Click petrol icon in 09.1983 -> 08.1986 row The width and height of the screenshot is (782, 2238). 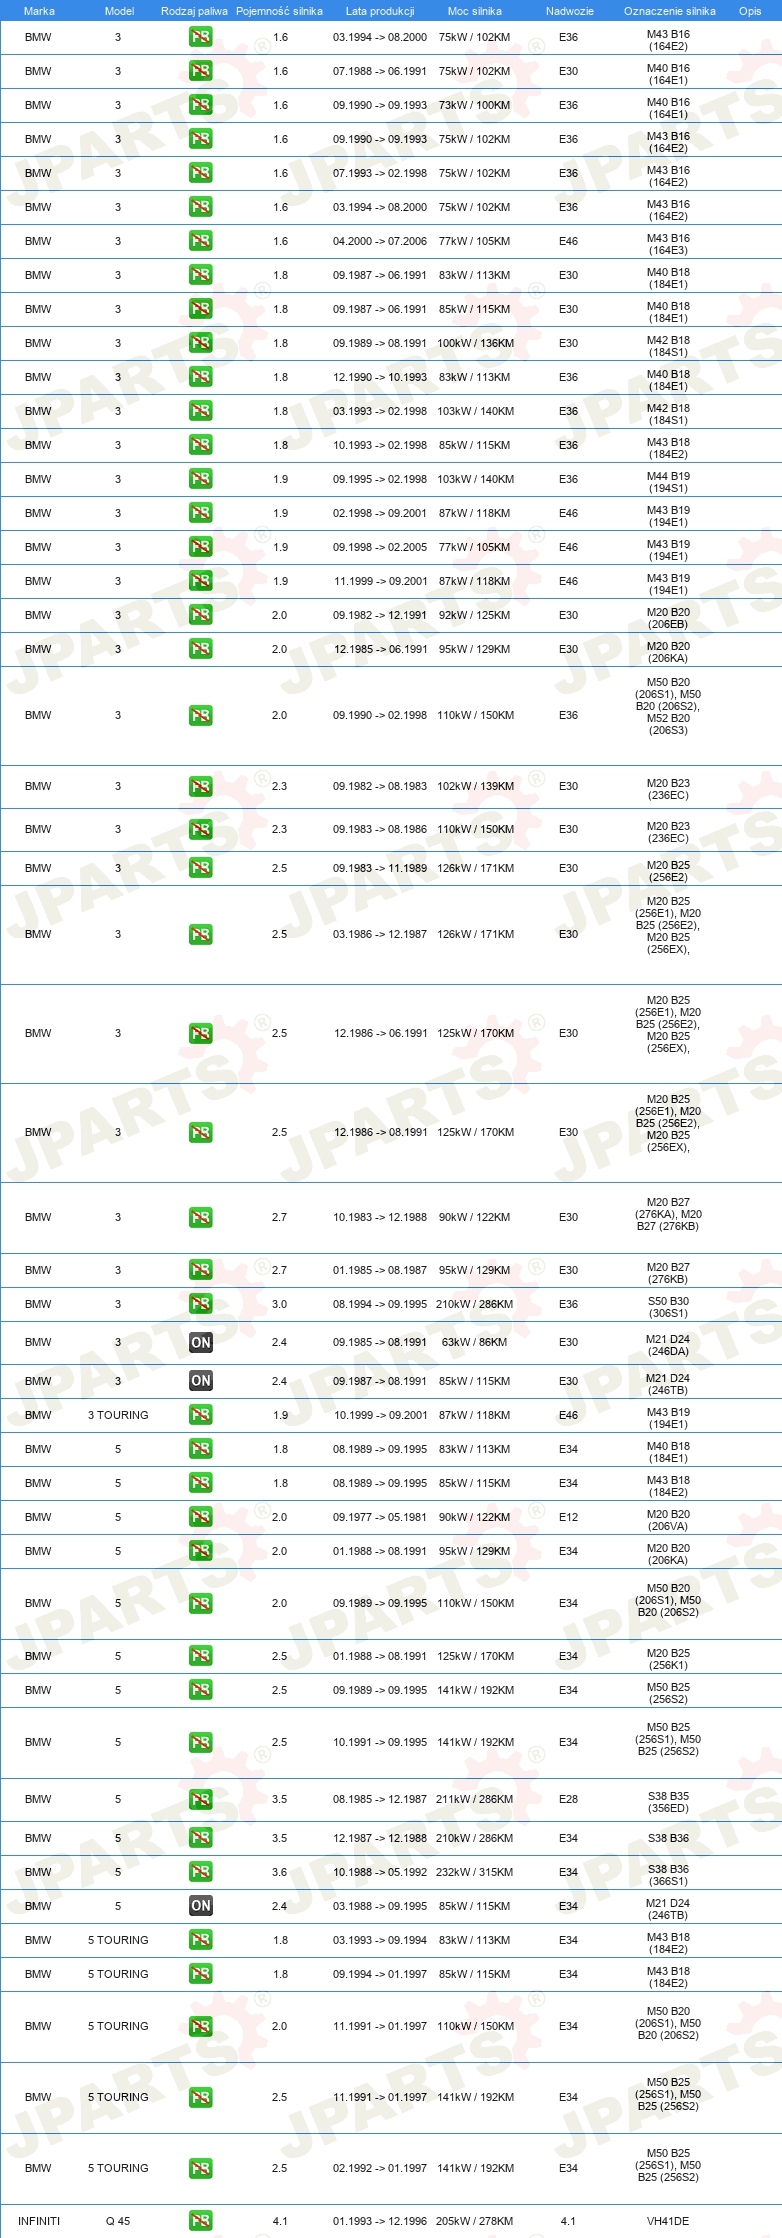pyautogui.click(x=200, y=830)
